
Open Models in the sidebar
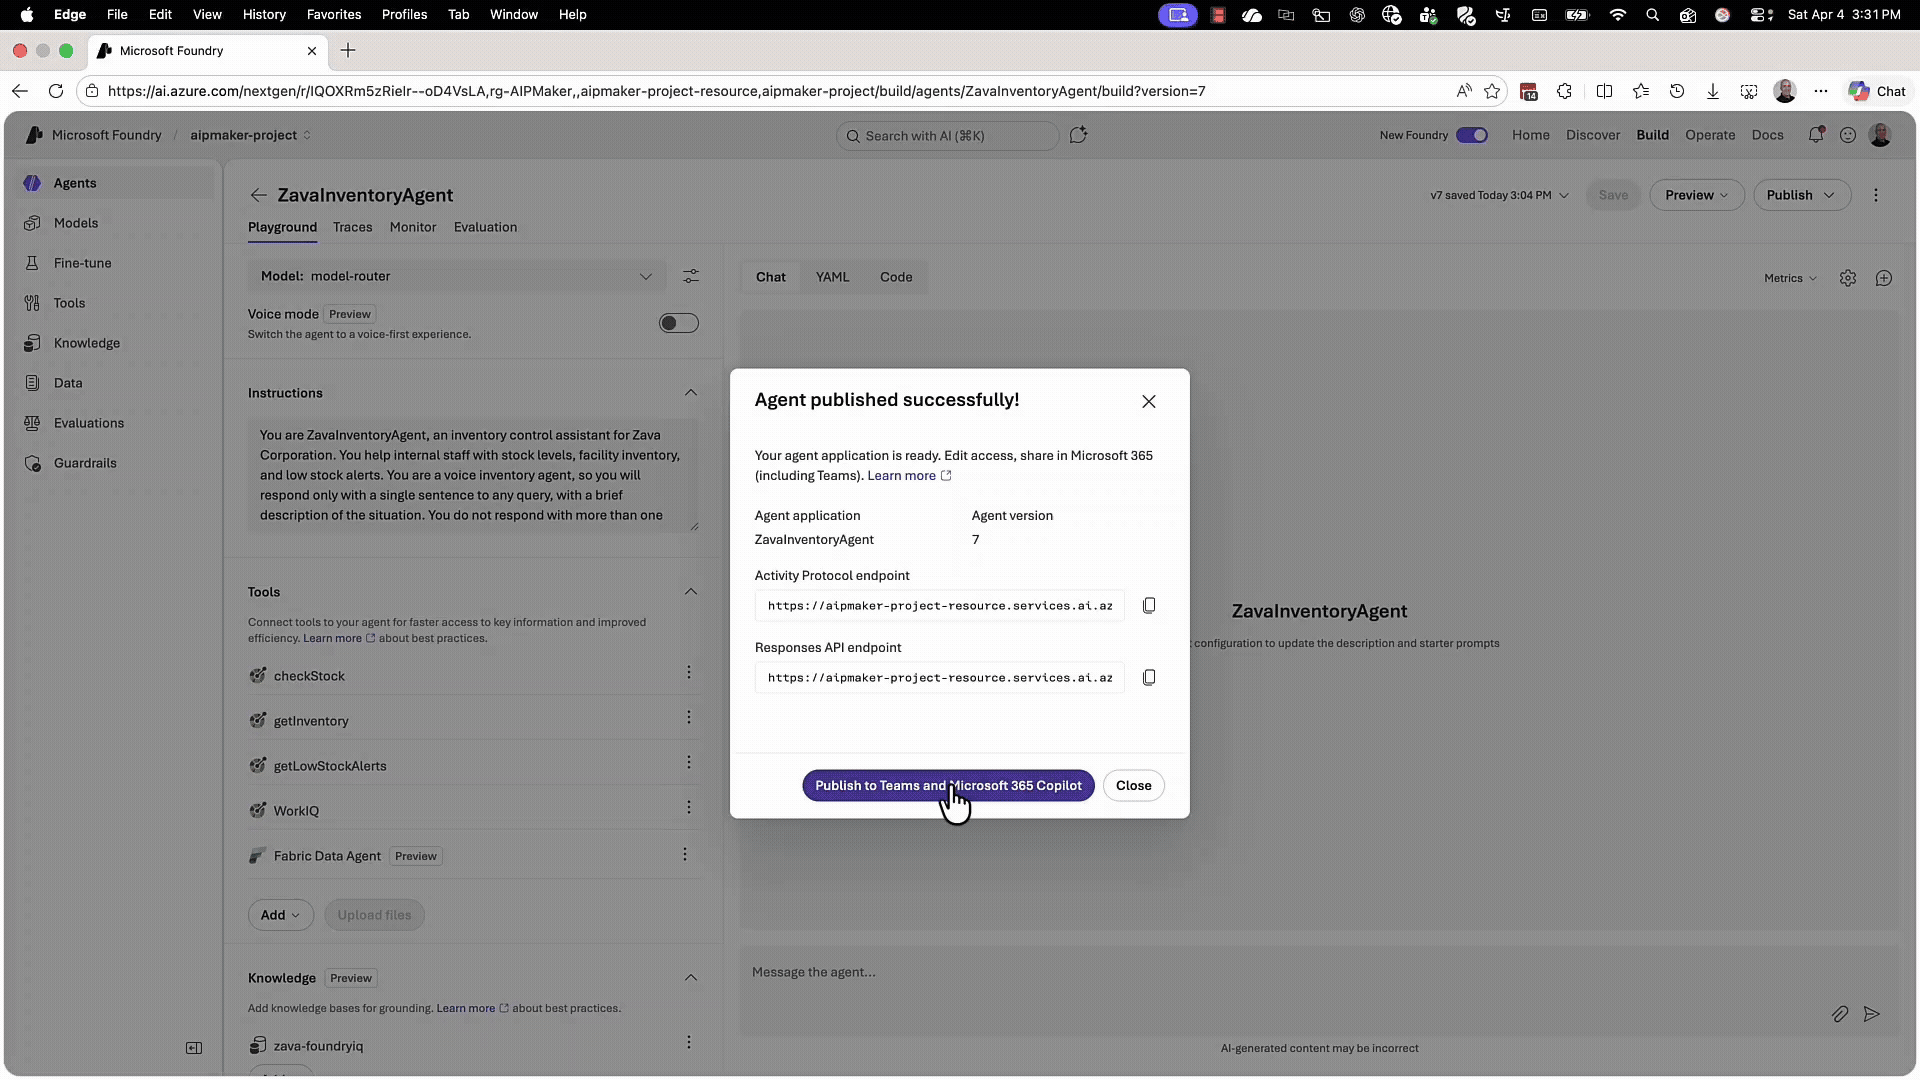coord(117,223)
